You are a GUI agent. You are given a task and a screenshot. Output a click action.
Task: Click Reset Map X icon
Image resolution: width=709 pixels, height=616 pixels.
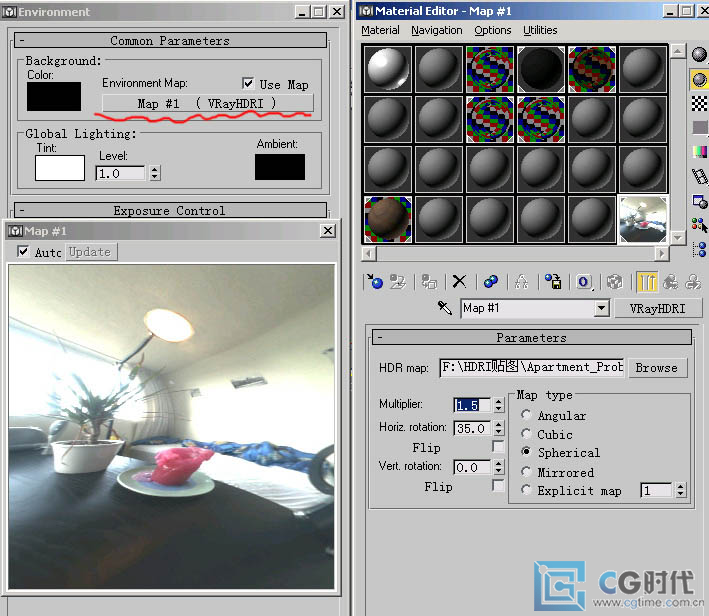coord(459,282)
